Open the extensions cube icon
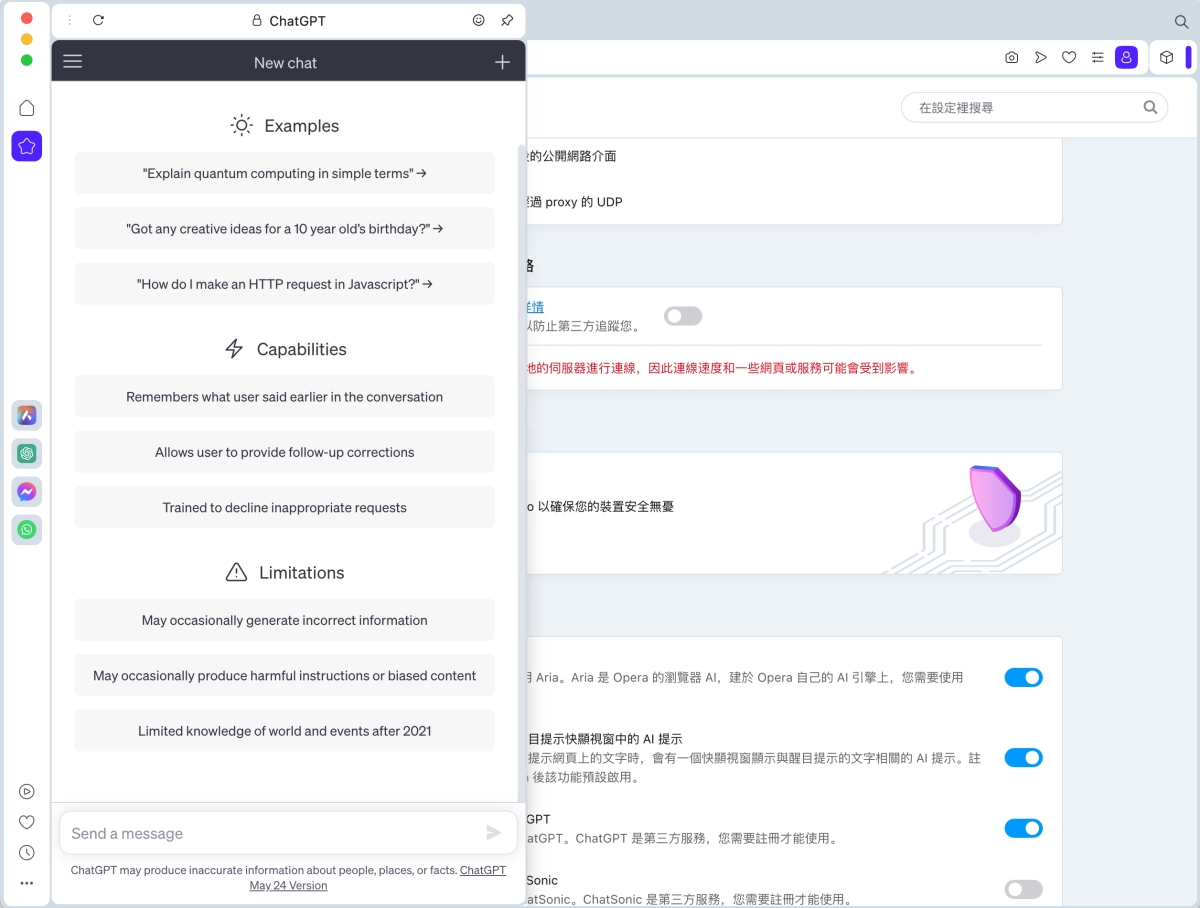The height and width of the screenshot is (908, 1200). click(x=1166, y=58)
